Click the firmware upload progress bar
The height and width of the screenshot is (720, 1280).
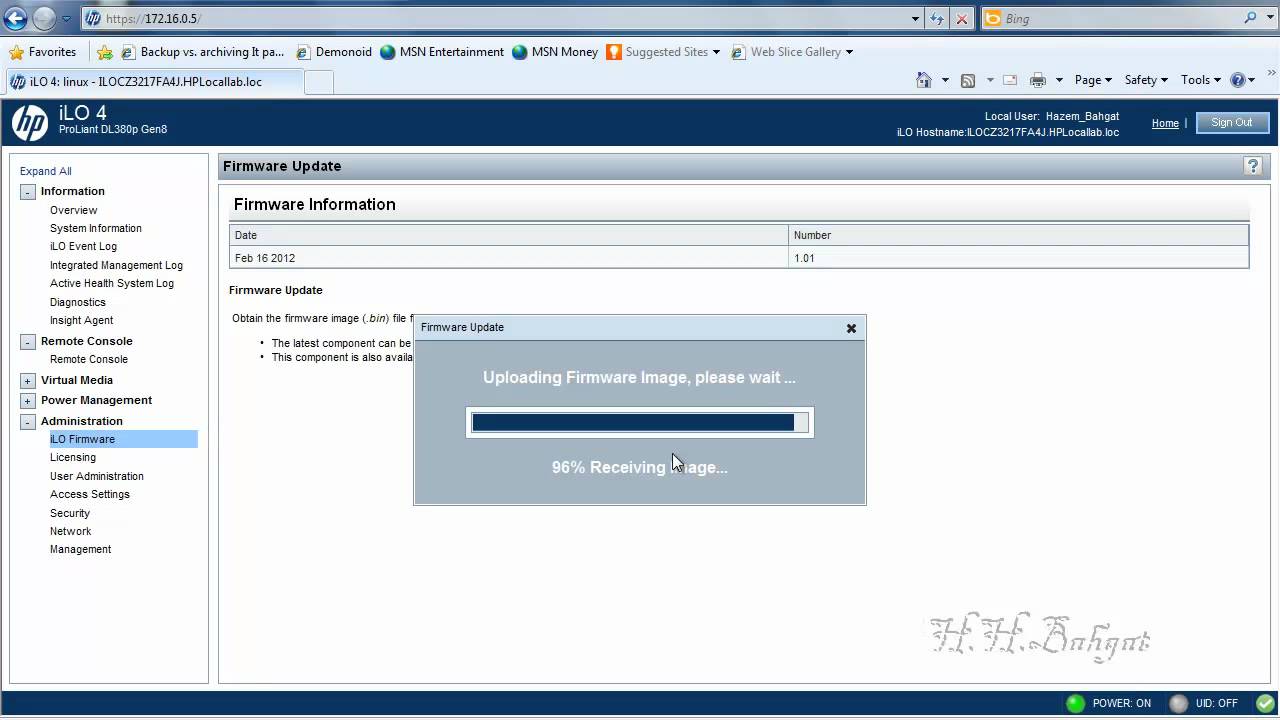640,422
